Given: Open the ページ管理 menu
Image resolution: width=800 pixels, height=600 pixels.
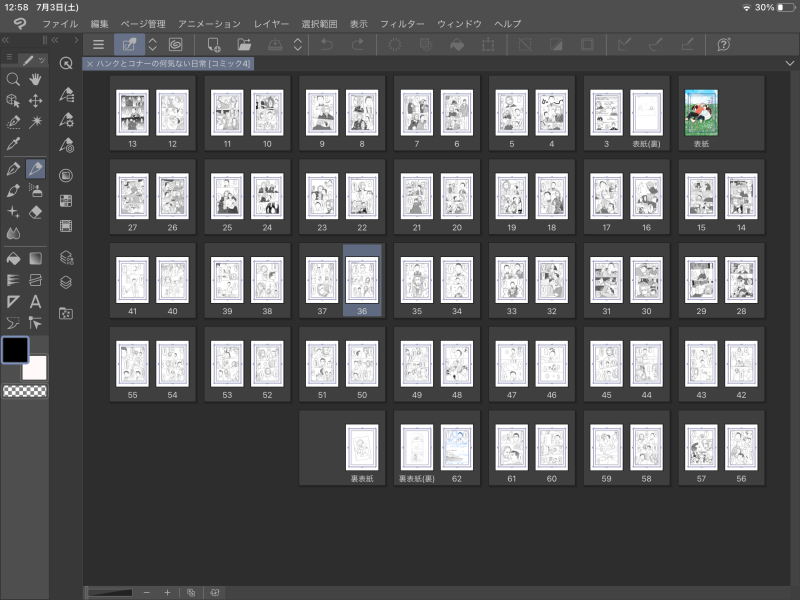Looking at the screenshot, I should [x=143, y=24].
